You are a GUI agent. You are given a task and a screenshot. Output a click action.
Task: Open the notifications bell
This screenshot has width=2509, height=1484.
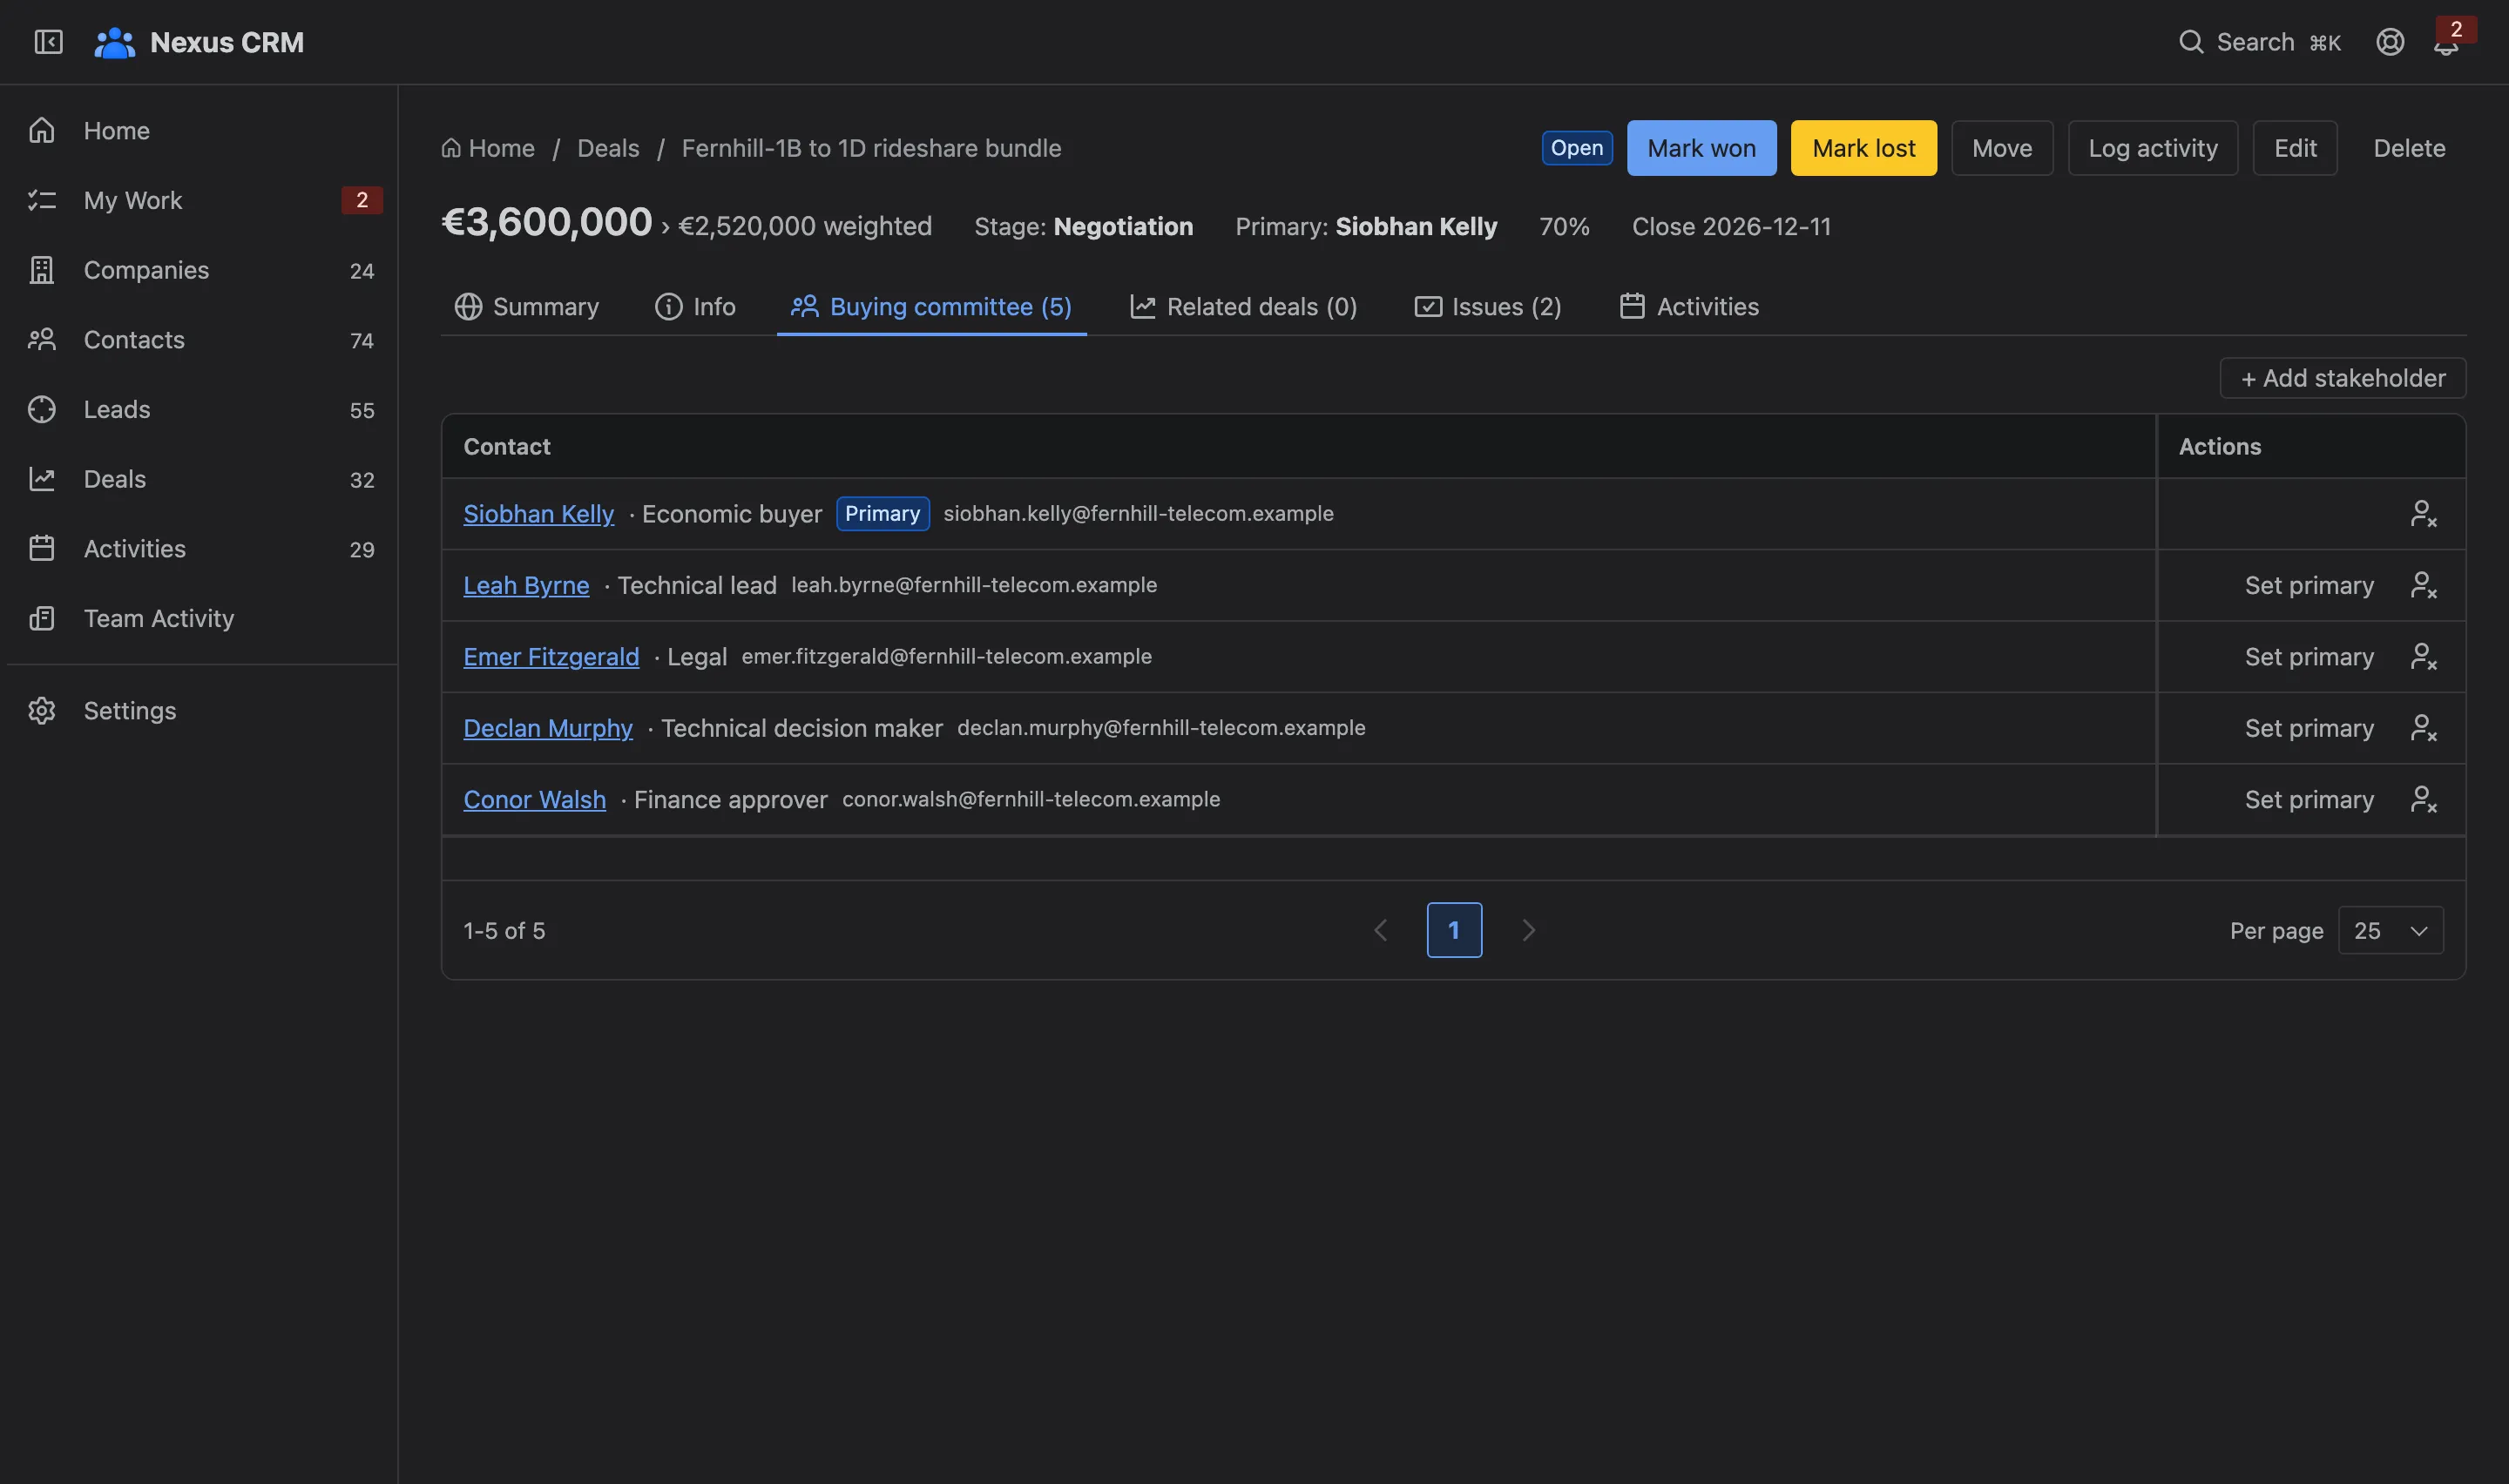(2446, 44)
